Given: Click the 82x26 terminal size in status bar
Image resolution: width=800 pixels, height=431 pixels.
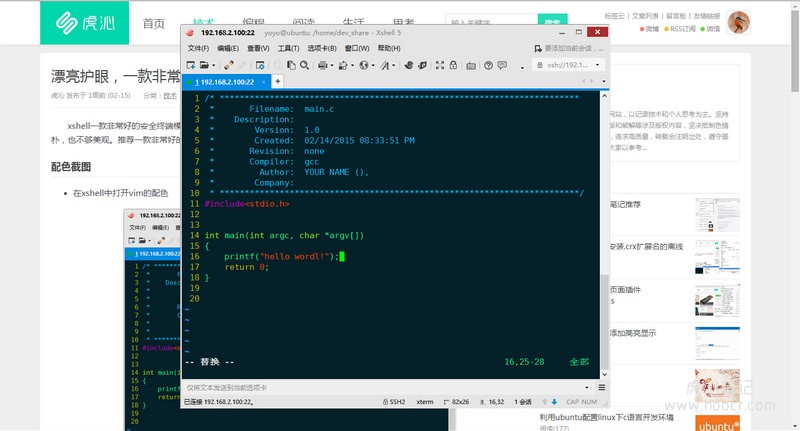Looking at the screenshot, I should pyautogui.click(x=457, y=402).
